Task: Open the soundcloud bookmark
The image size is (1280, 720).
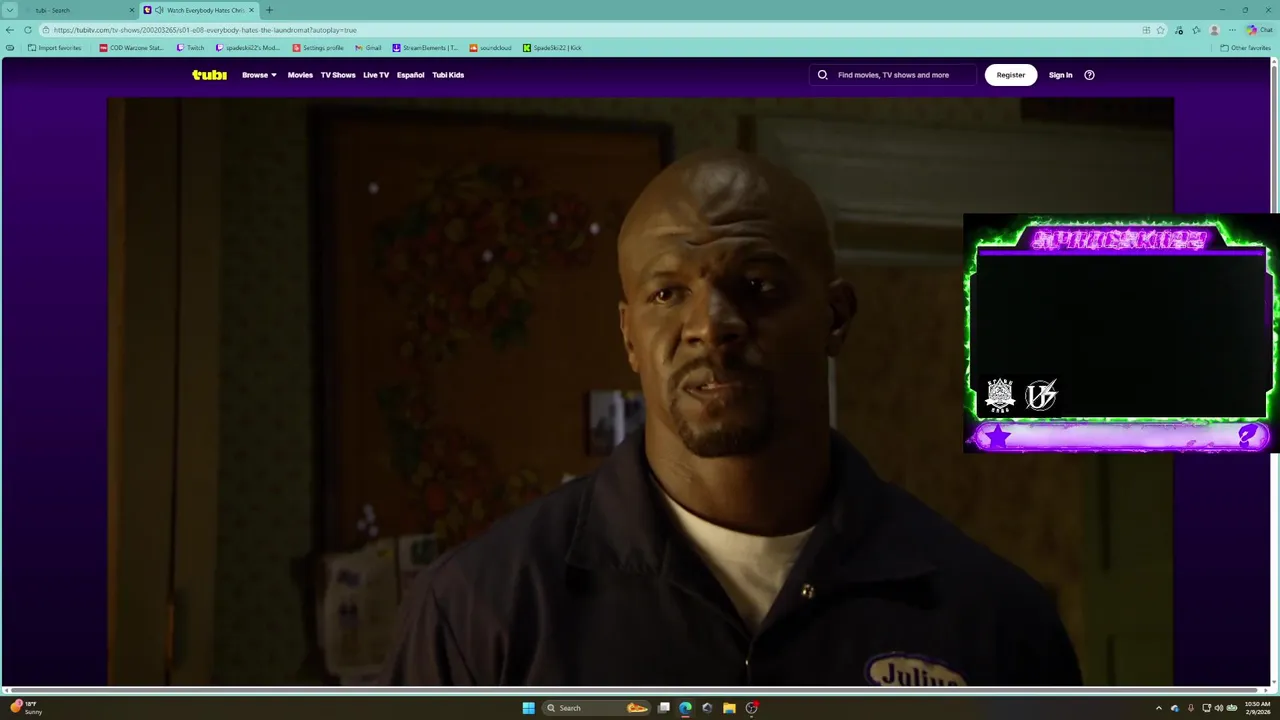Action: pos(490,48)
